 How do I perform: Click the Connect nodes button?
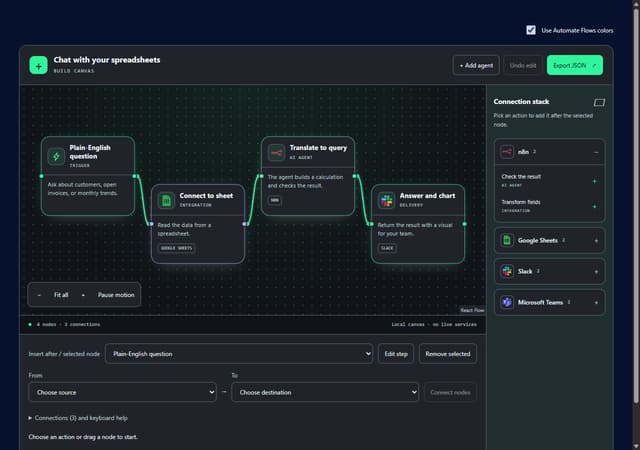point(450,392)
